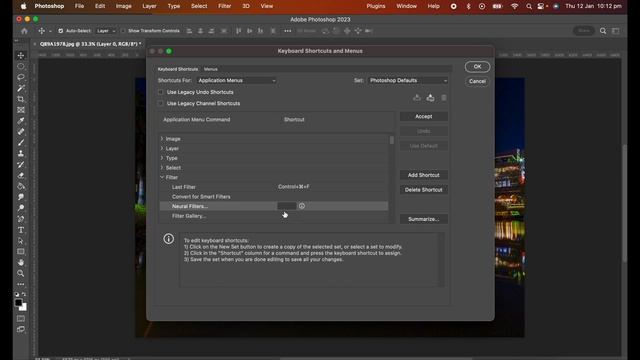
Task: Open the File menu
Action: 79,6
